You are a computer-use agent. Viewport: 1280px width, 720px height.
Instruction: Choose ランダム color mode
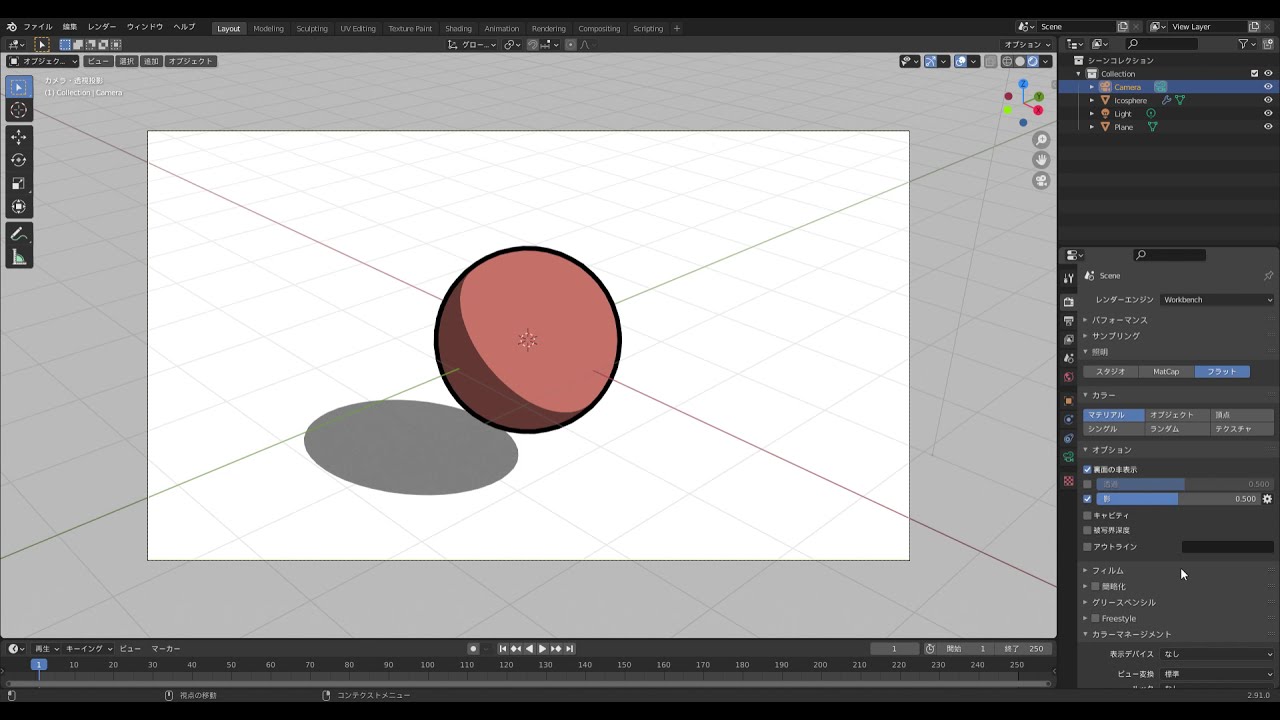pyautogui.click(x=1176, y=429)
